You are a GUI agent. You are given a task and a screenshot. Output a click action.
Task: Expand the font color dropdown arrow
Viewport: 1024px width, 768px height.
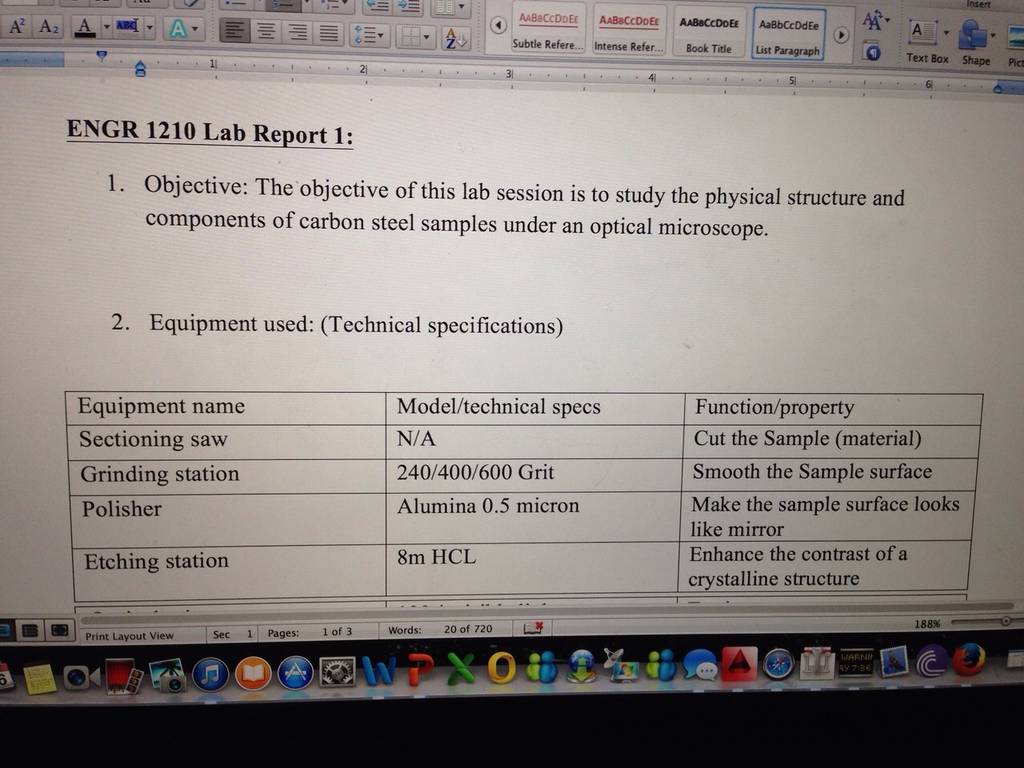106,27
